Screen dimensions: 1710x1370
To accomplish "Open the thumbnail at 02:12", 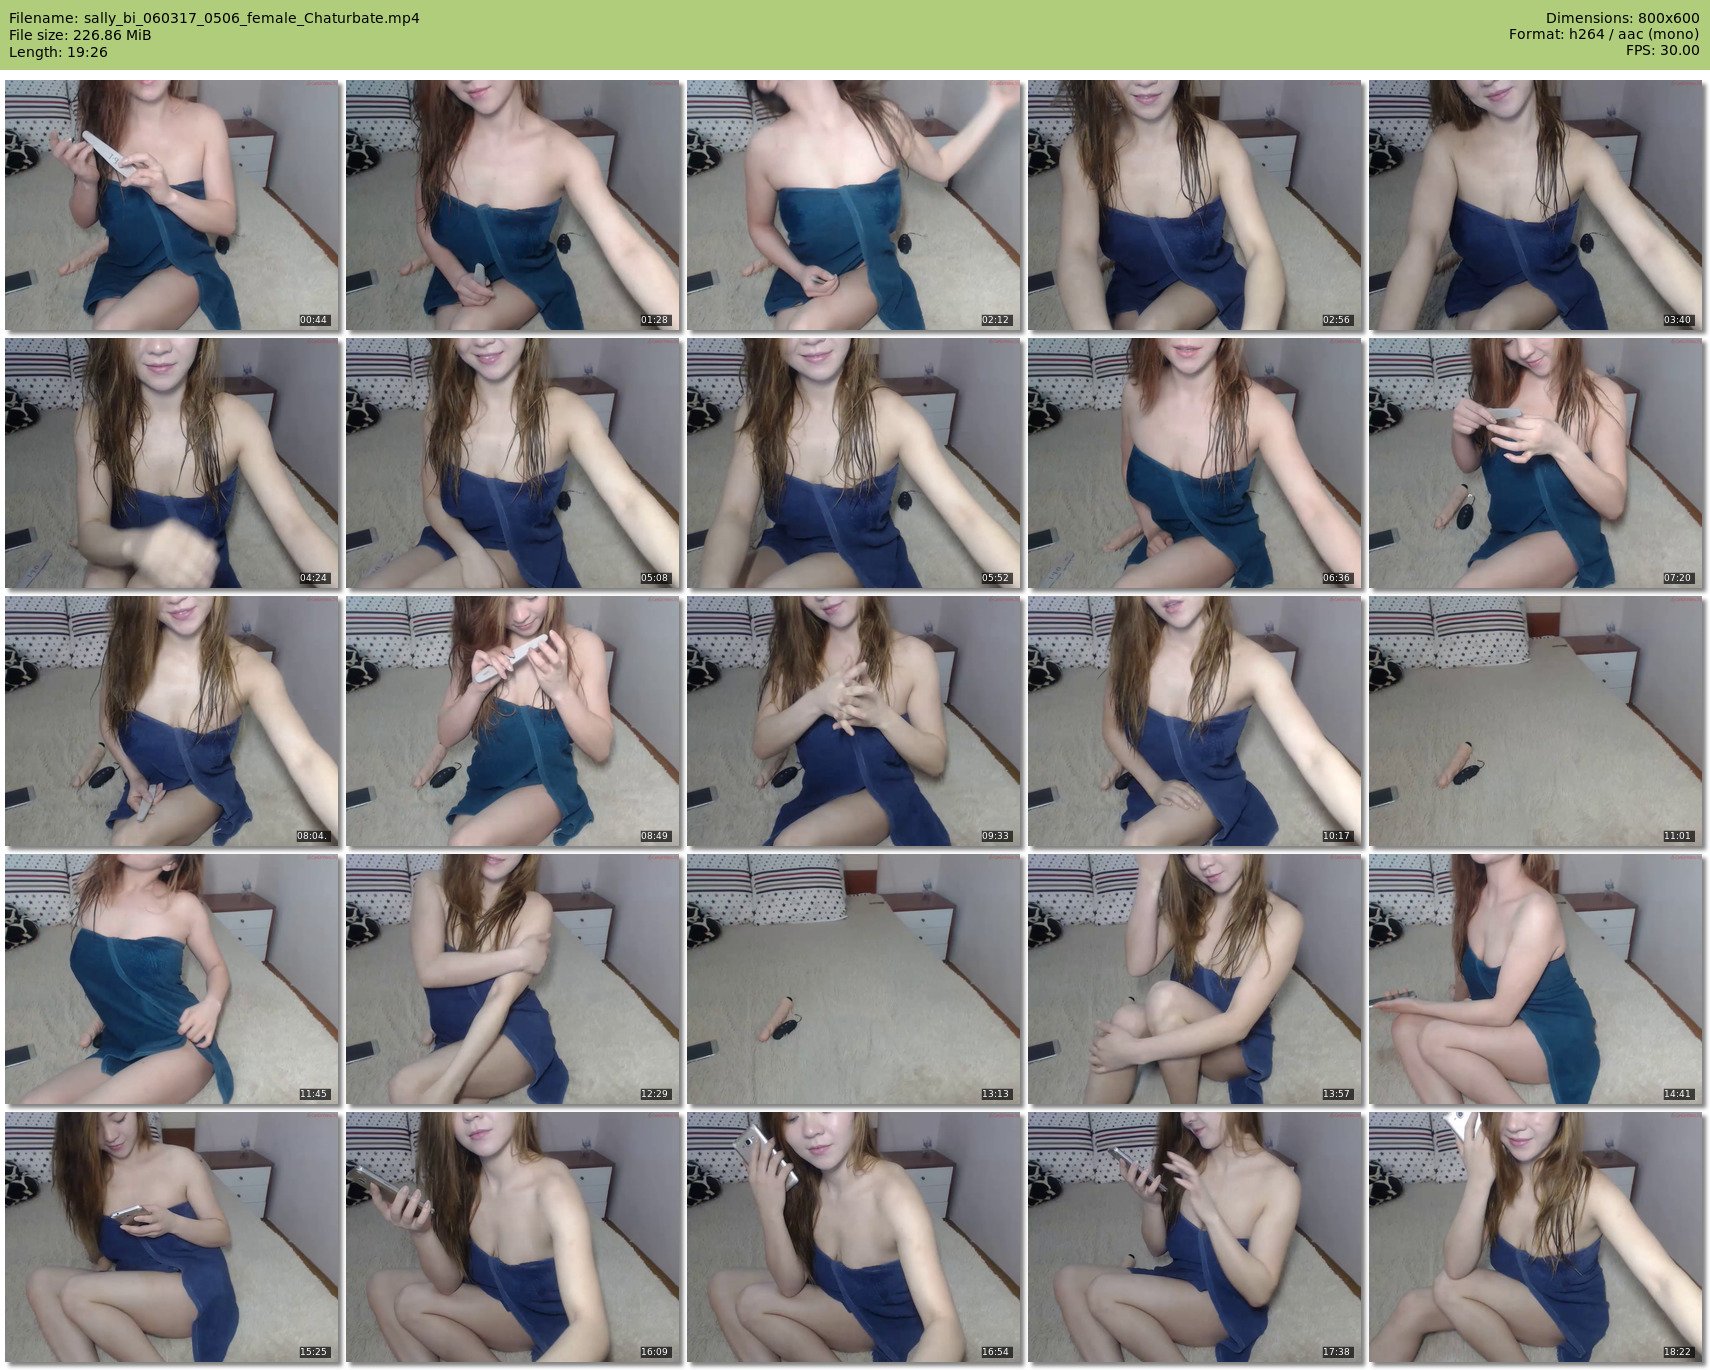I will coord(854,205).
